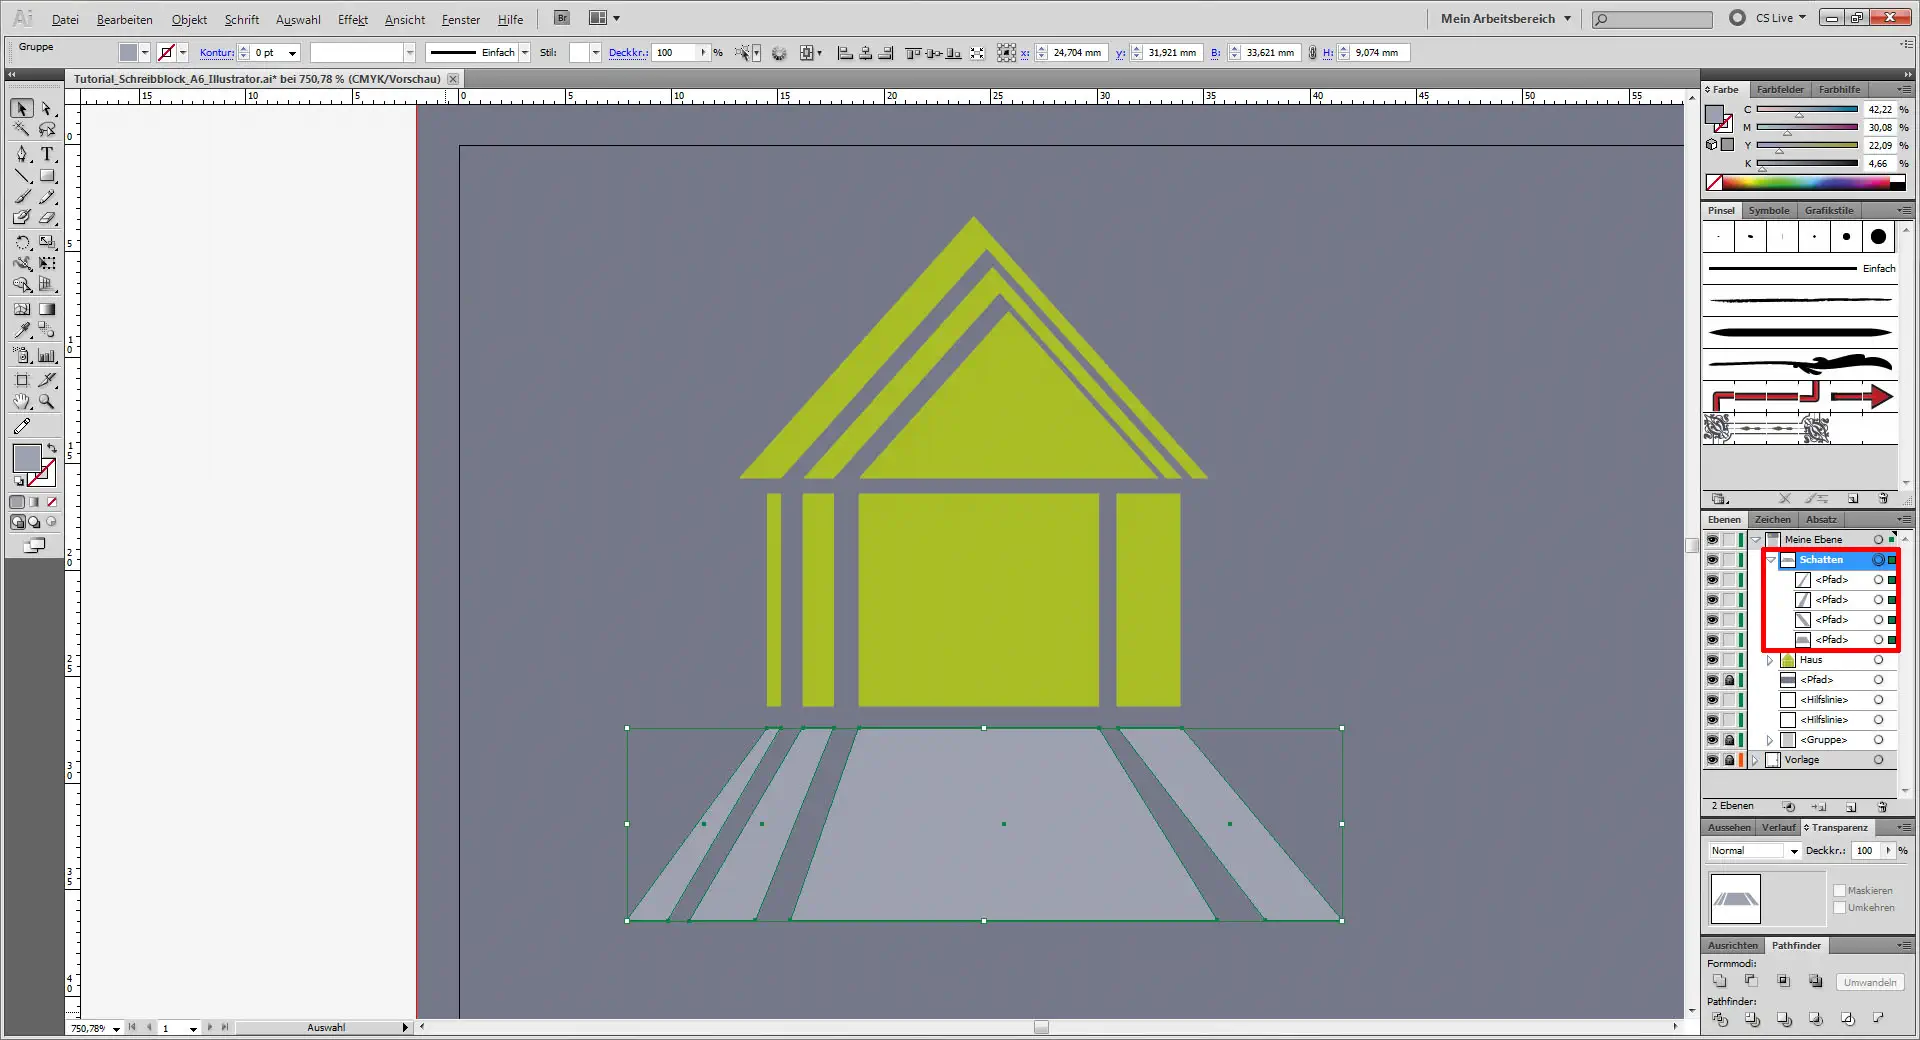This screenshot has height=1040, width=1920.
Task: Click the Umwandeln button in Pathfinder
Action: click(1868, 982)
